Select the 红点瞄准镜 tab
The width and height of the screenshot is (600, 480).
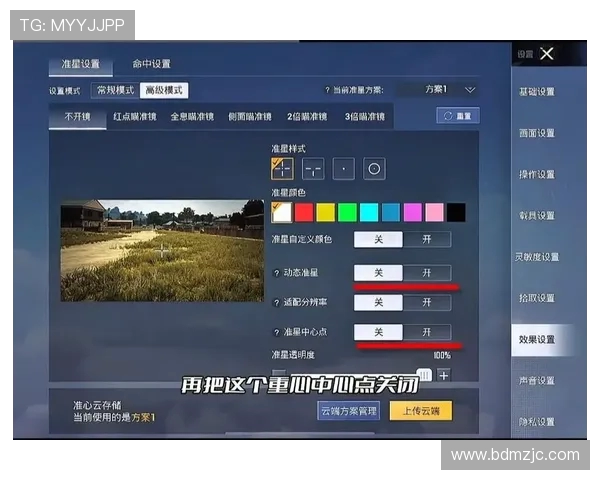(135, 116)
